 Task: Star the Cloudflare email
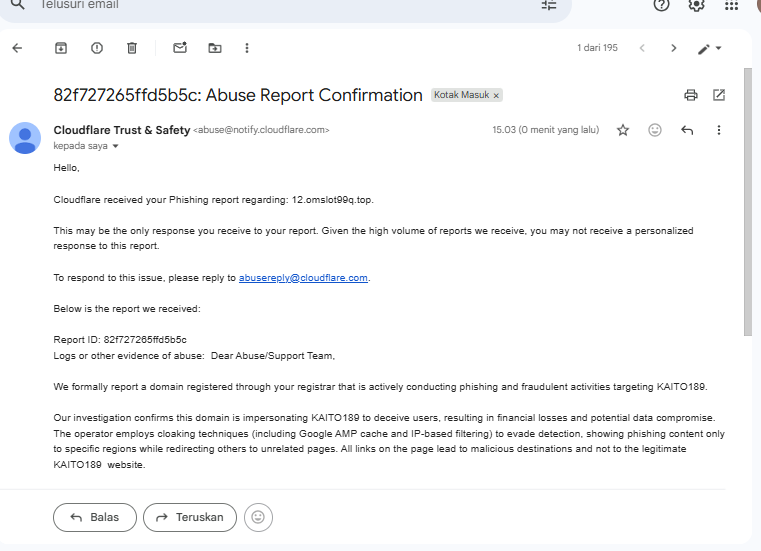[x=623, y=130]
